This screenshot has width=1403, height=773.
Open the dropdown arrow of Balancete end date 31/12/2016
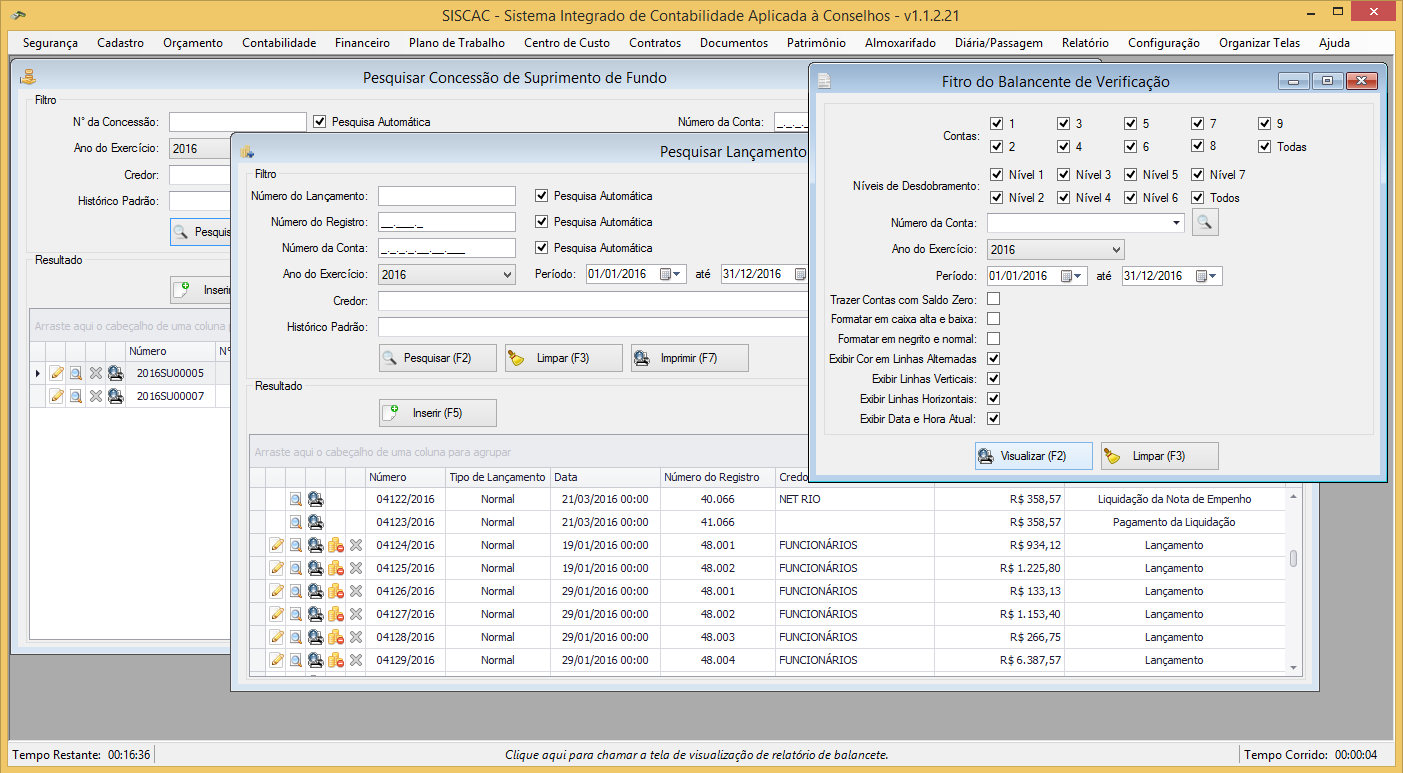coord(1213,277)
